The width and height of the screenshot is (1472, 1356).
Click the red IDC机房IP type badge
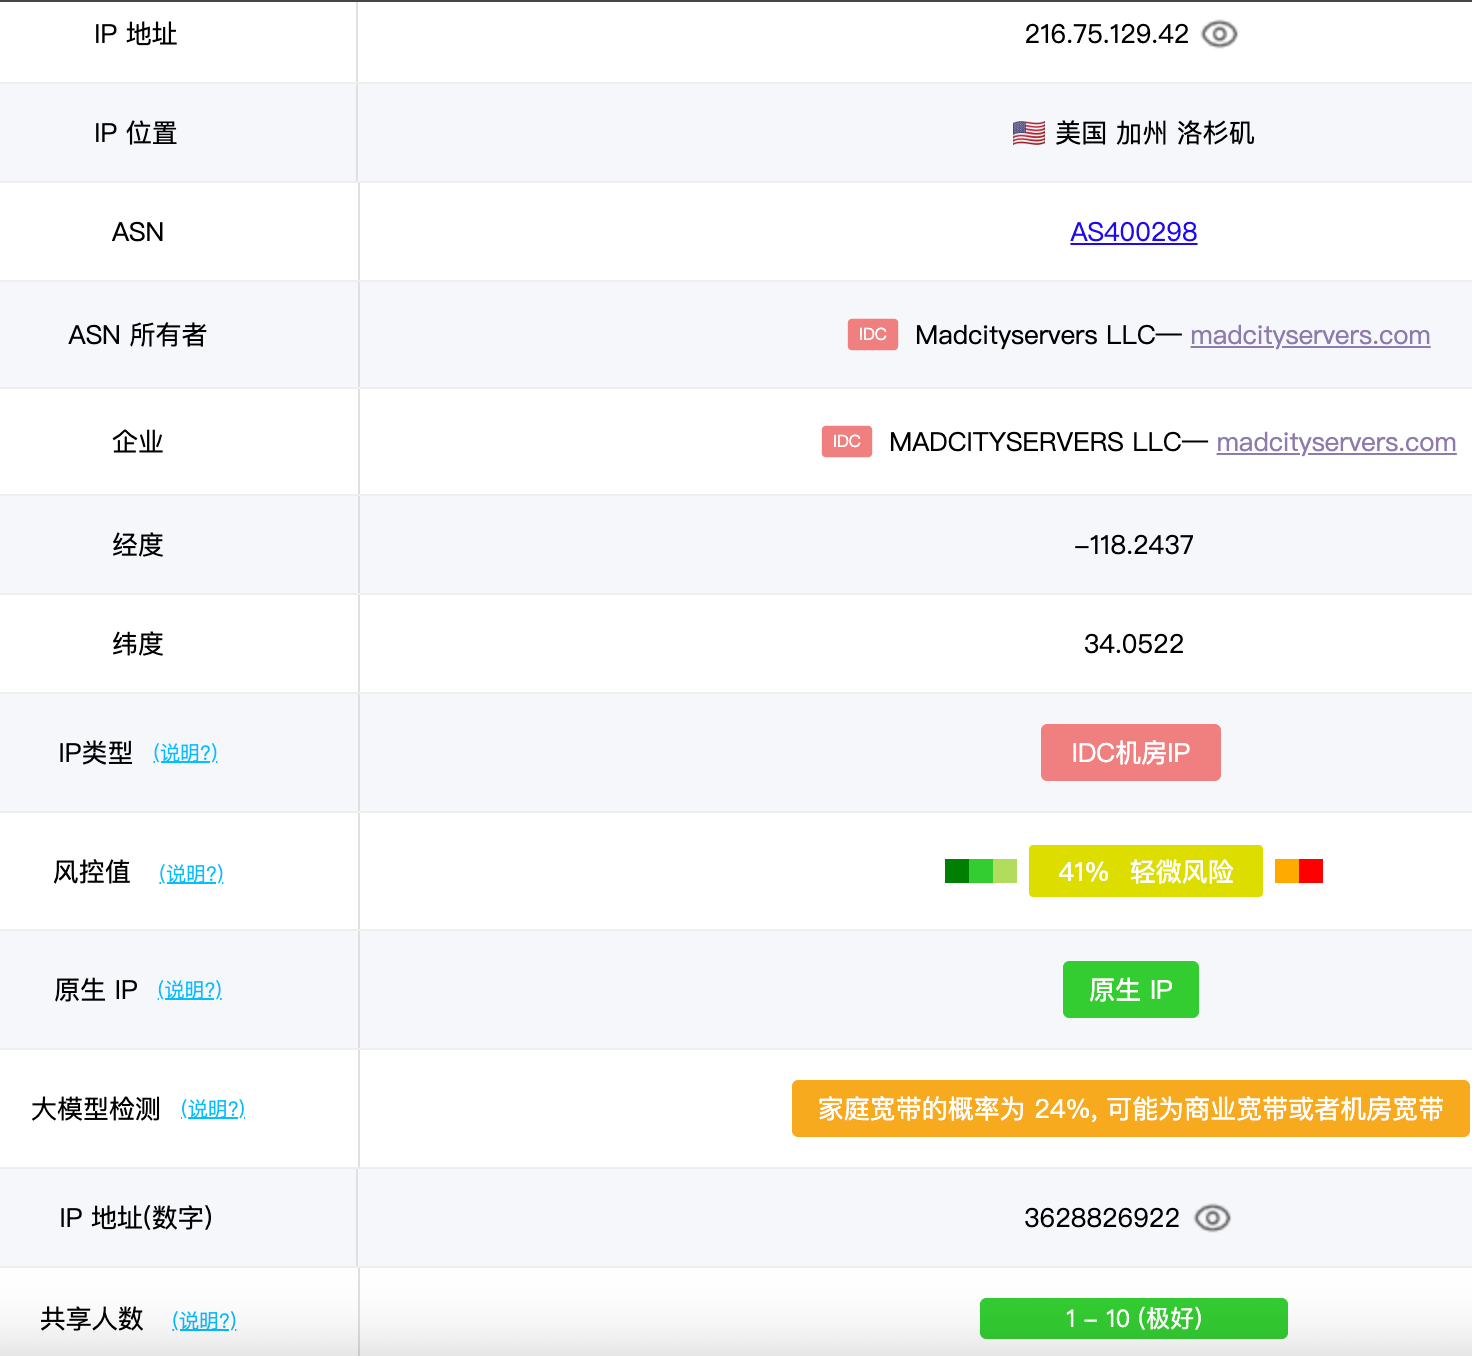[x=1130, y=753]
